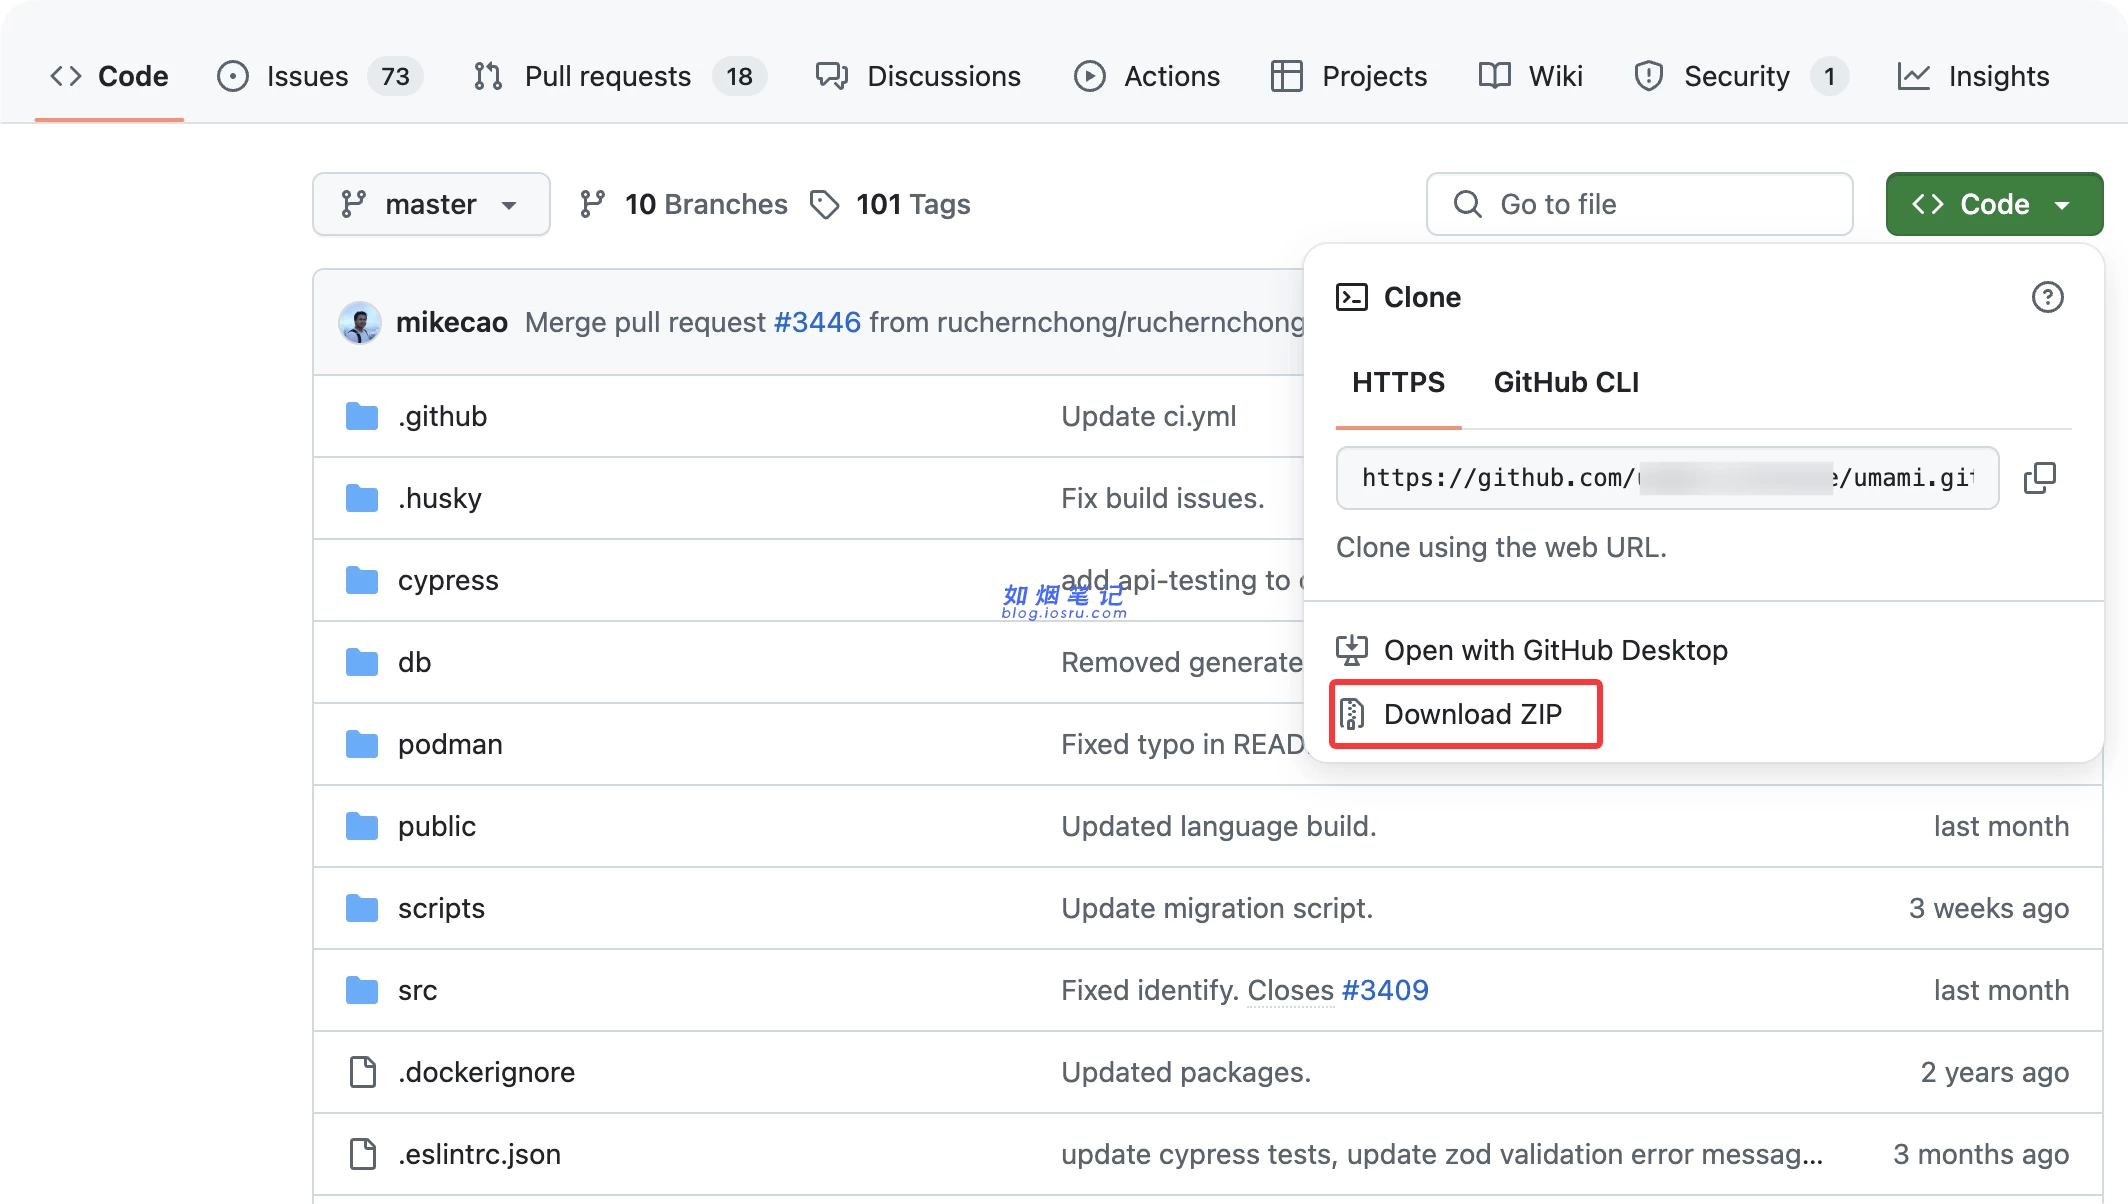The image size is (2128, 1204).
Task: Click the terminal icon beside Clone
Action: (1352, 297)
